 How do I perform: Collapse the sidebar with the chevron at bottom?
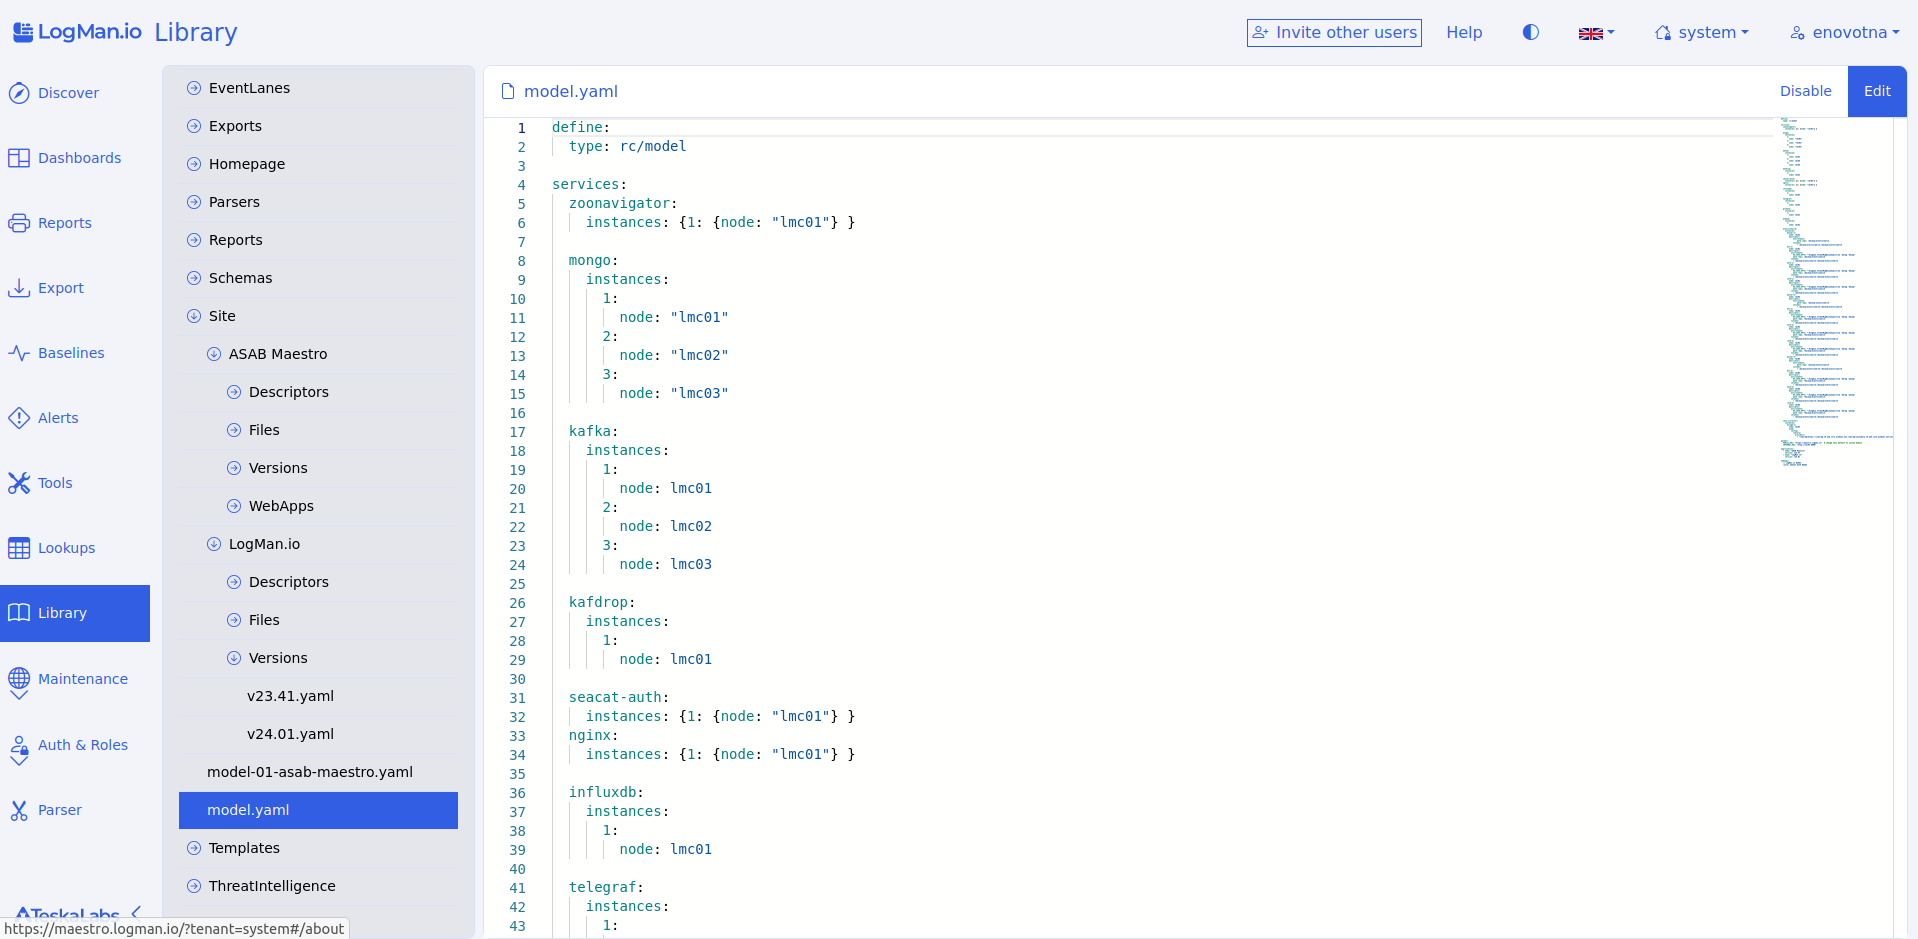[x=136, y=913]
